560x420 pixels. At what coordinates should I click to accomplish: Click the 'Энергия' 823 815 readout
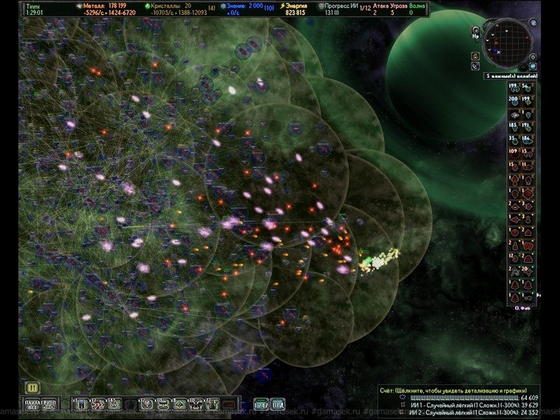click(x=295, y=9)
